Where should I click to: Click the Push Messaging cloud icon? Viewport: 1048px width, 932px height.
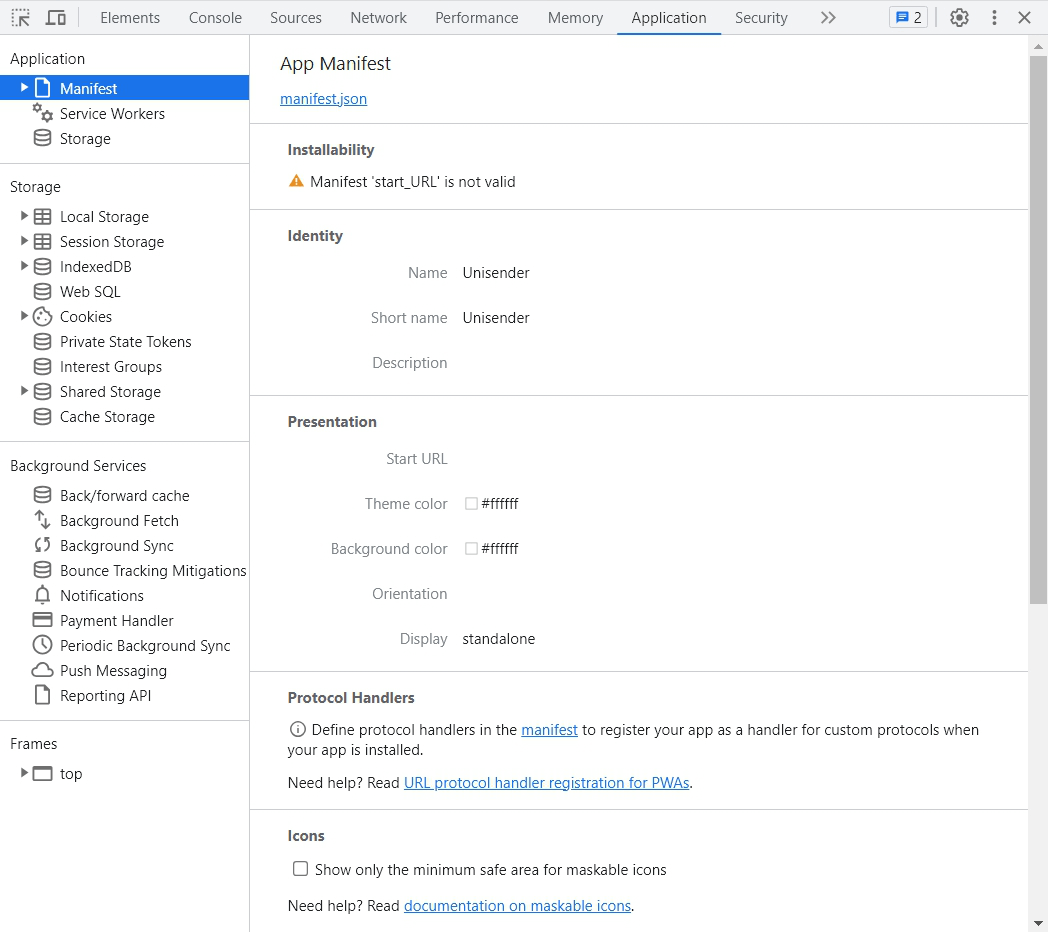(43, 670)
